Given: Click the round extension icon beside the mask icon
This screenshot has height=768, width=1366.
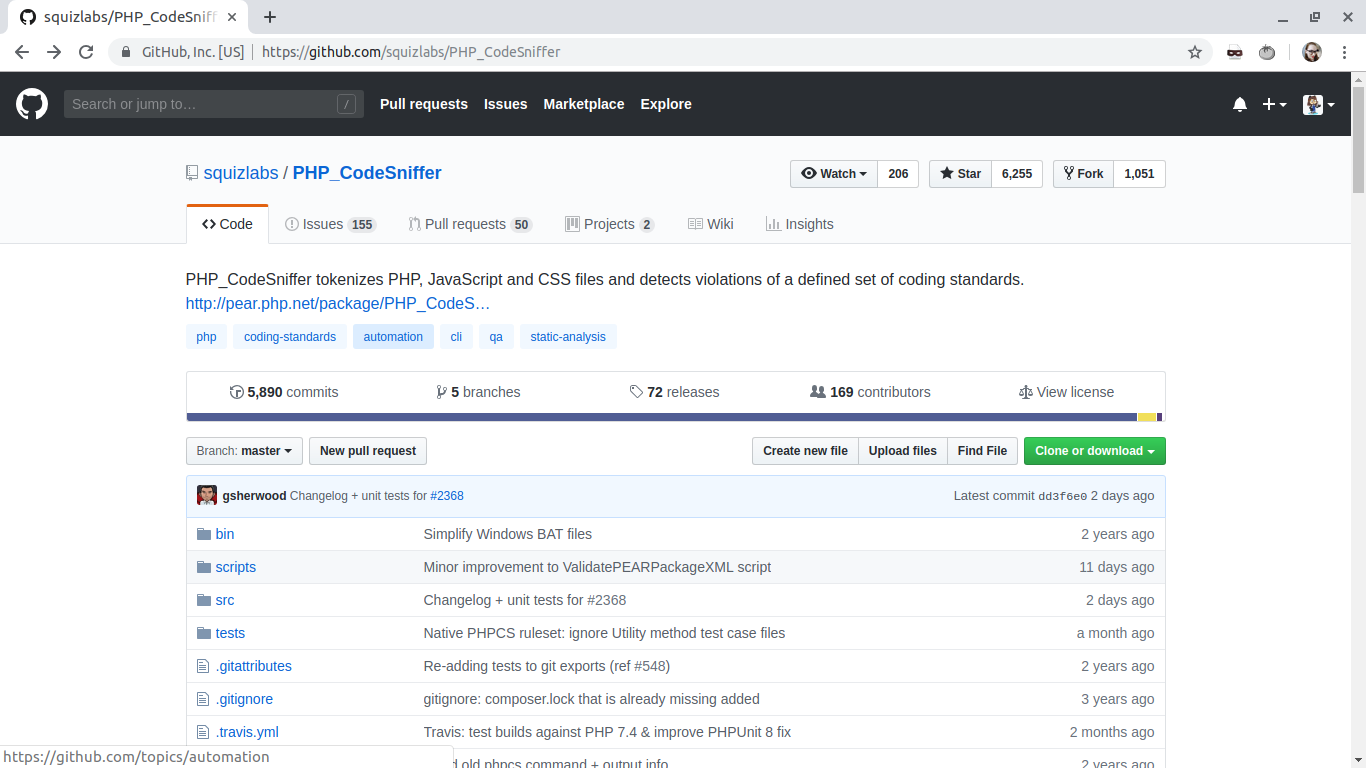Looking at the screenshot, I should (1267, 52).
